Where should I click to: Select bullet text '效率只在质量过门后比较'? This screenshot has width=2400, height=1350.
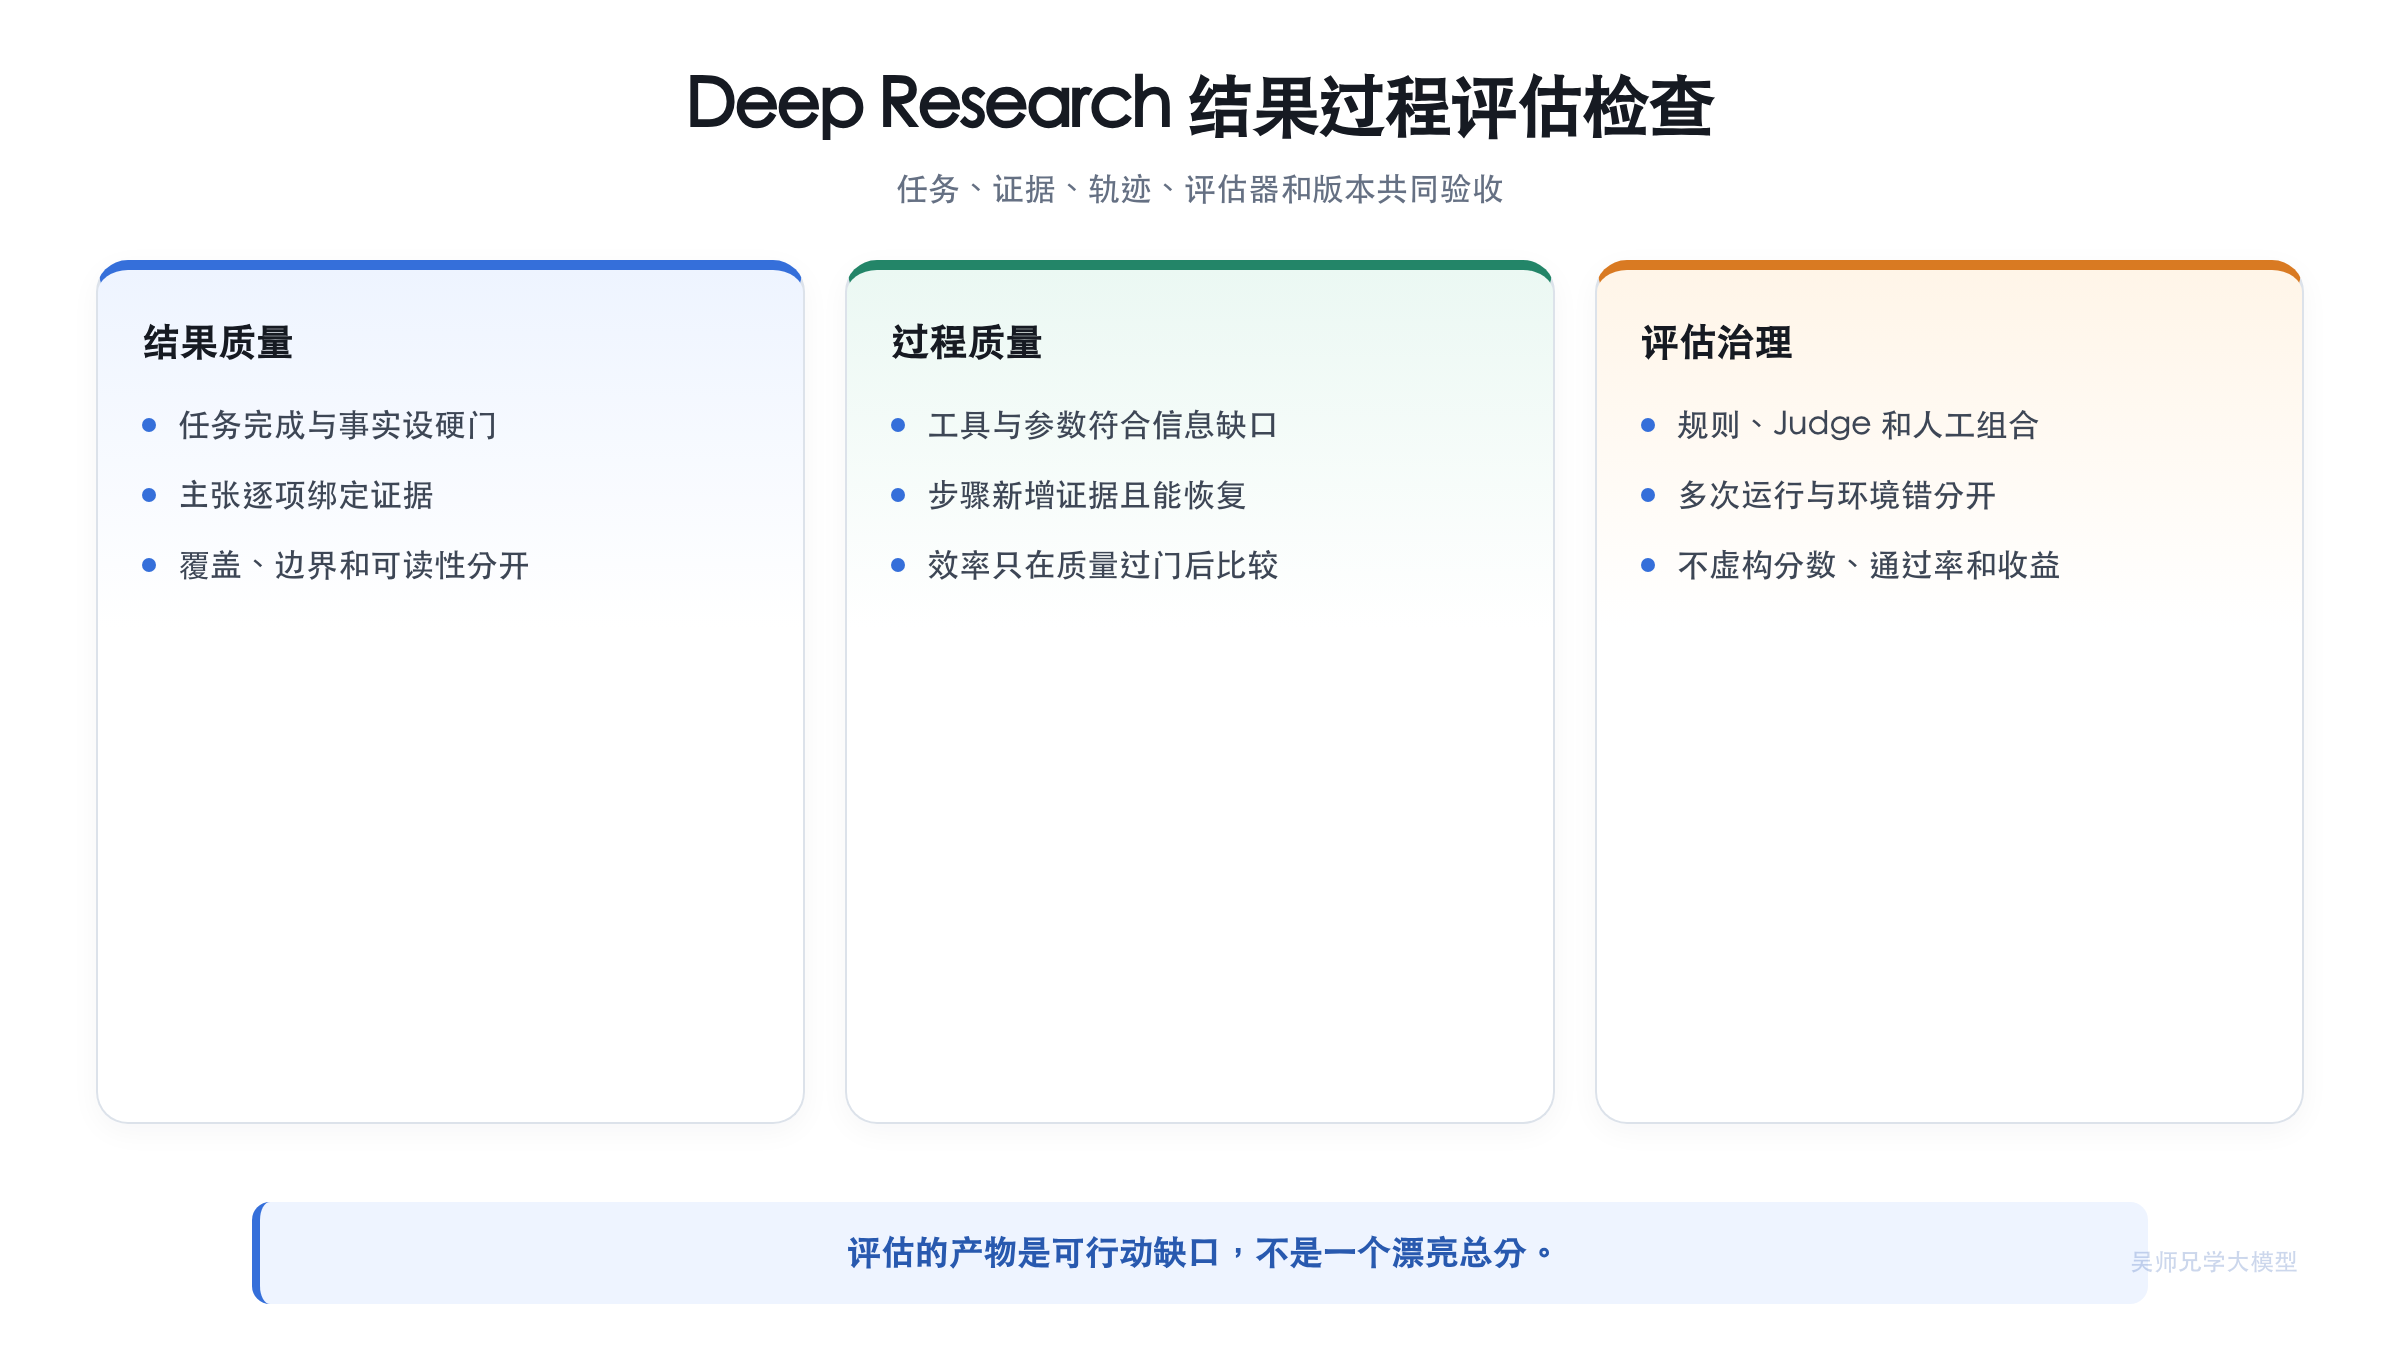pyautogui.click(x=1103, y=565)
